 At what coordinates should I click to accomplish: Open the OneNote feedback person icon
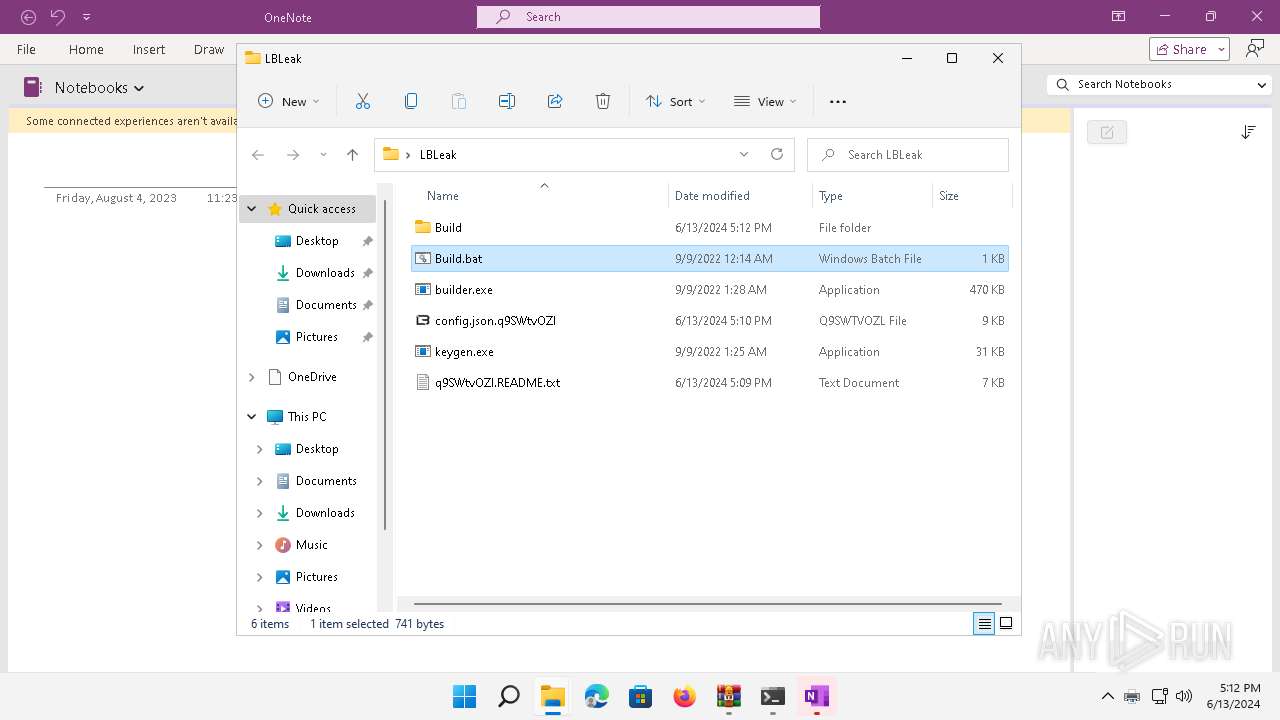[1255, 49]
